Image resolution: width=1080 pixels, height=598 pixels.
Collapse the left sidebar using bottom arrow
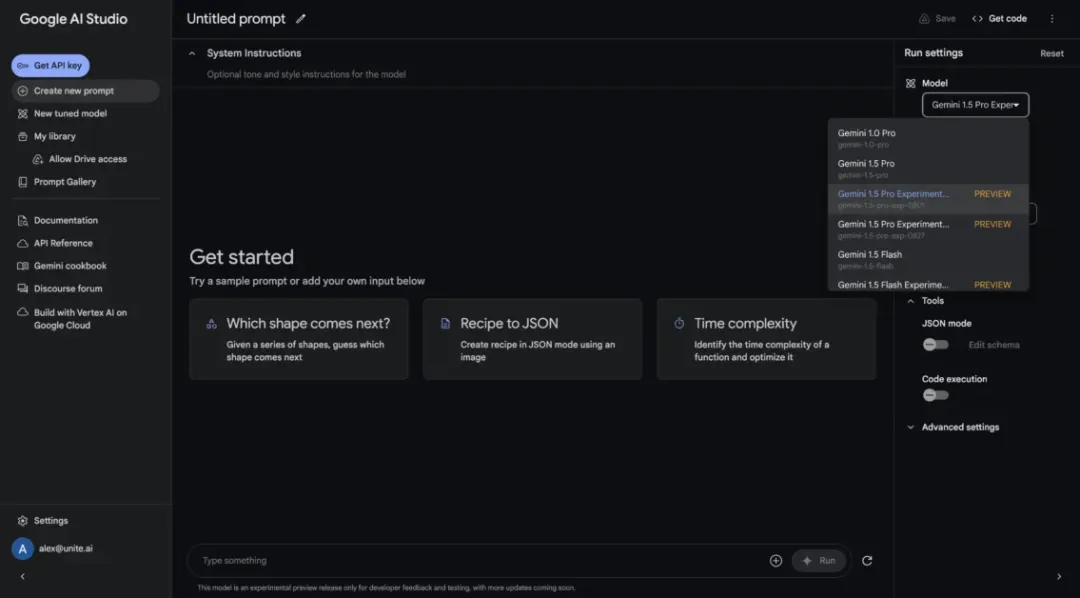pyautogui.click(x=23, y=577)
